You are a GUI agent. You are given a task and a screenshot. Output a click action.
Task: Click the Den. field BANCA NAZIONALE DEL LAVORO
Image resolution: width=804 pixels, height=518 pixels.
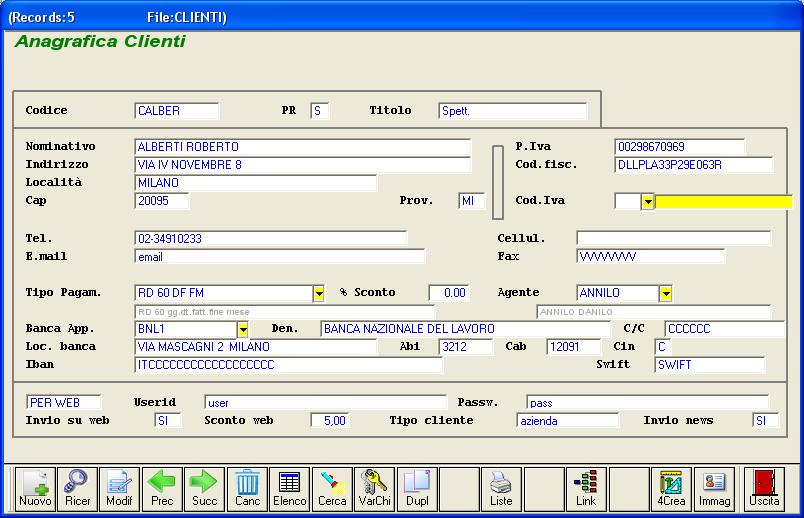point(466,329)
